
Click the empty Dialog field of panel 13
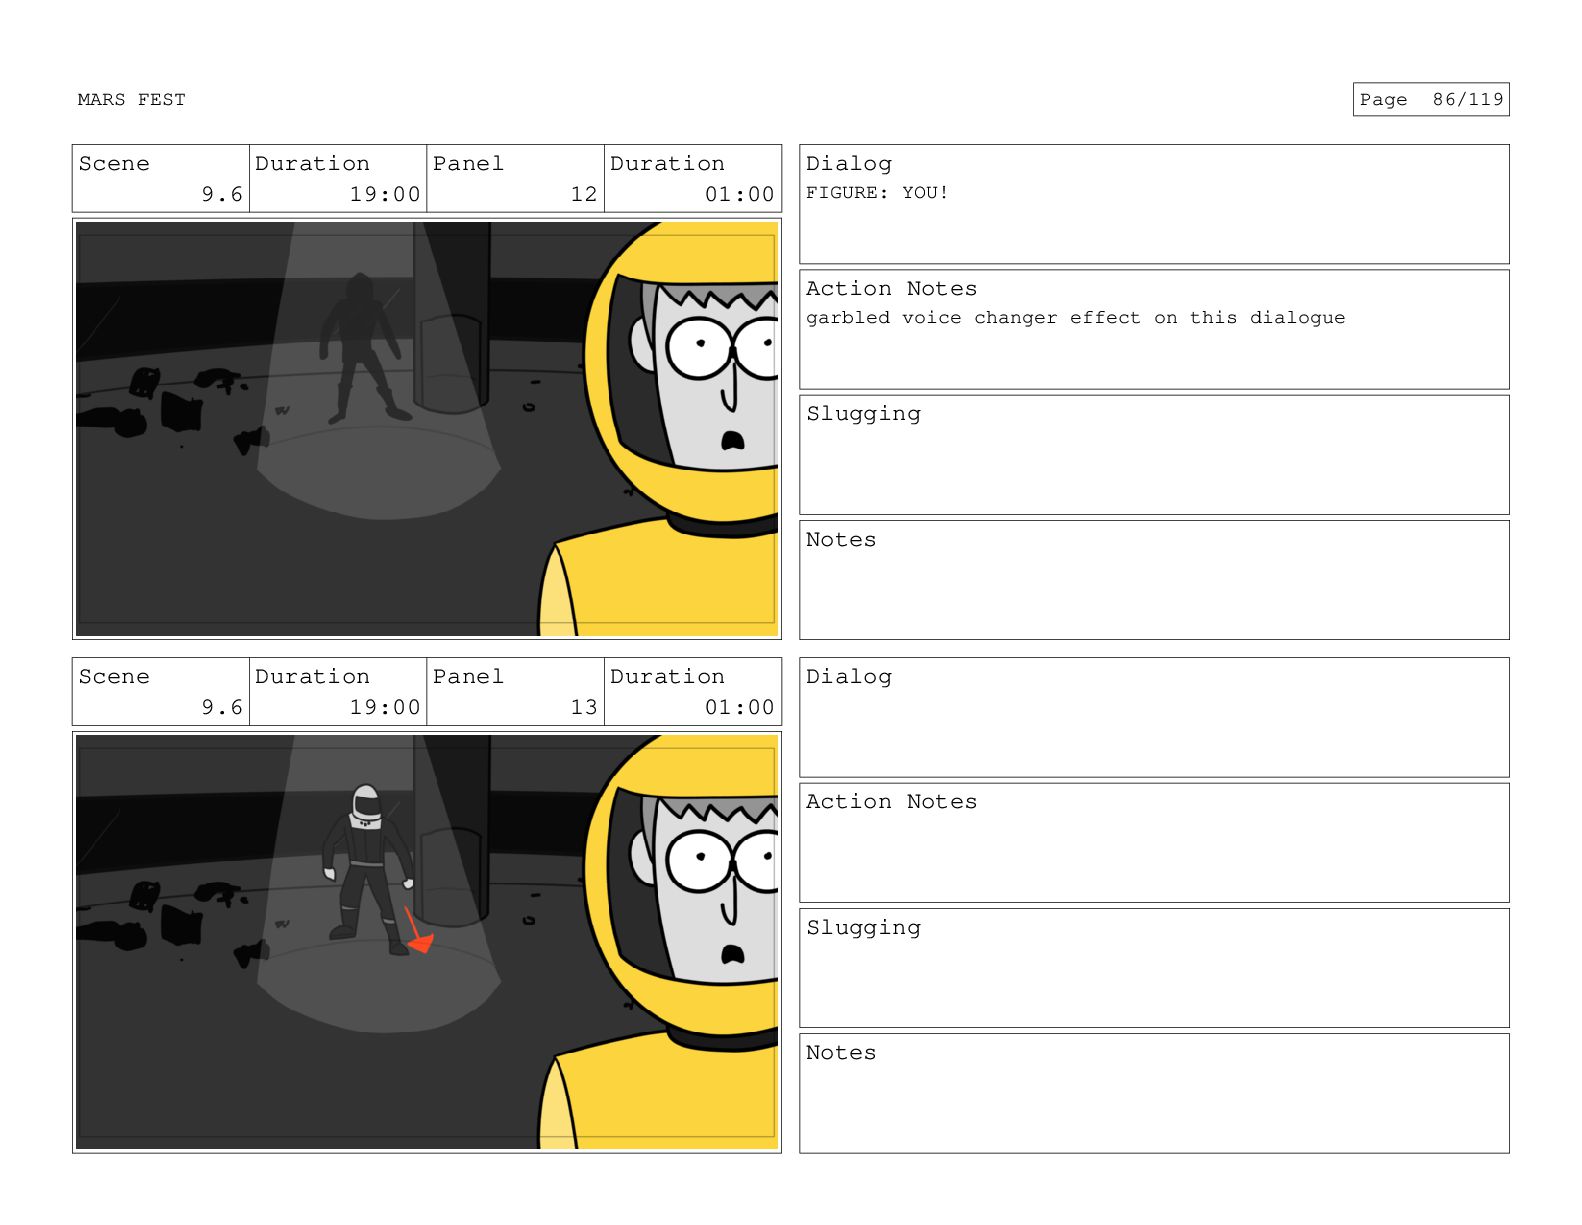tap(1154, 717)
